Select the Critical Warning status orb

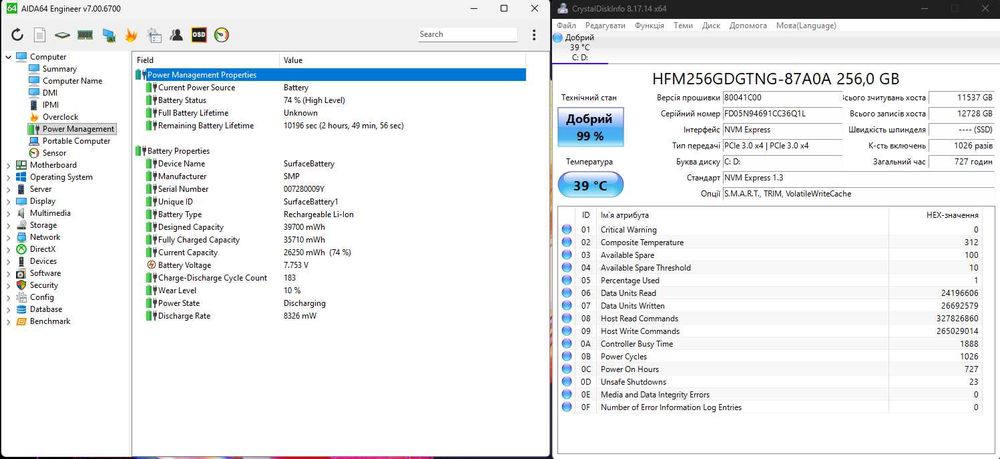pyautogui.click(x=566, y=230)
